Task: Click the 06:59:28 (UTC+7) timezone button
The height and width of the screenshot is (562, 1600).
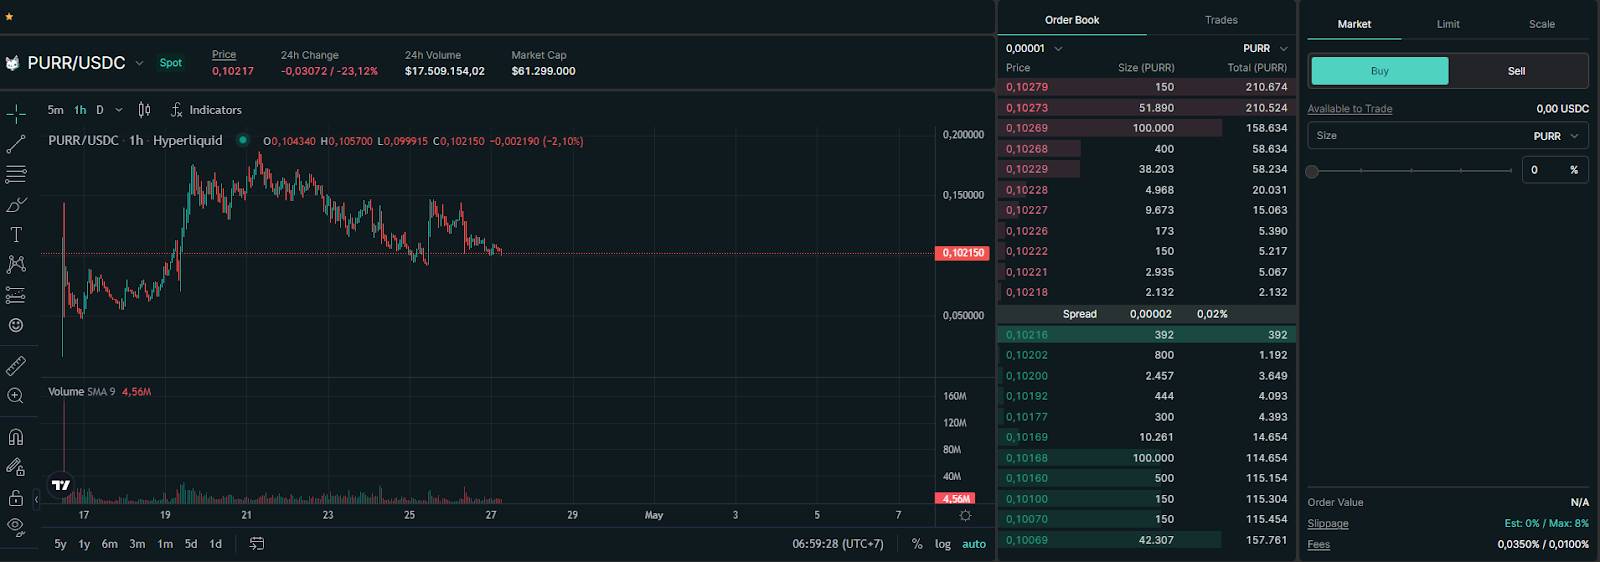Action: (838, 544)
